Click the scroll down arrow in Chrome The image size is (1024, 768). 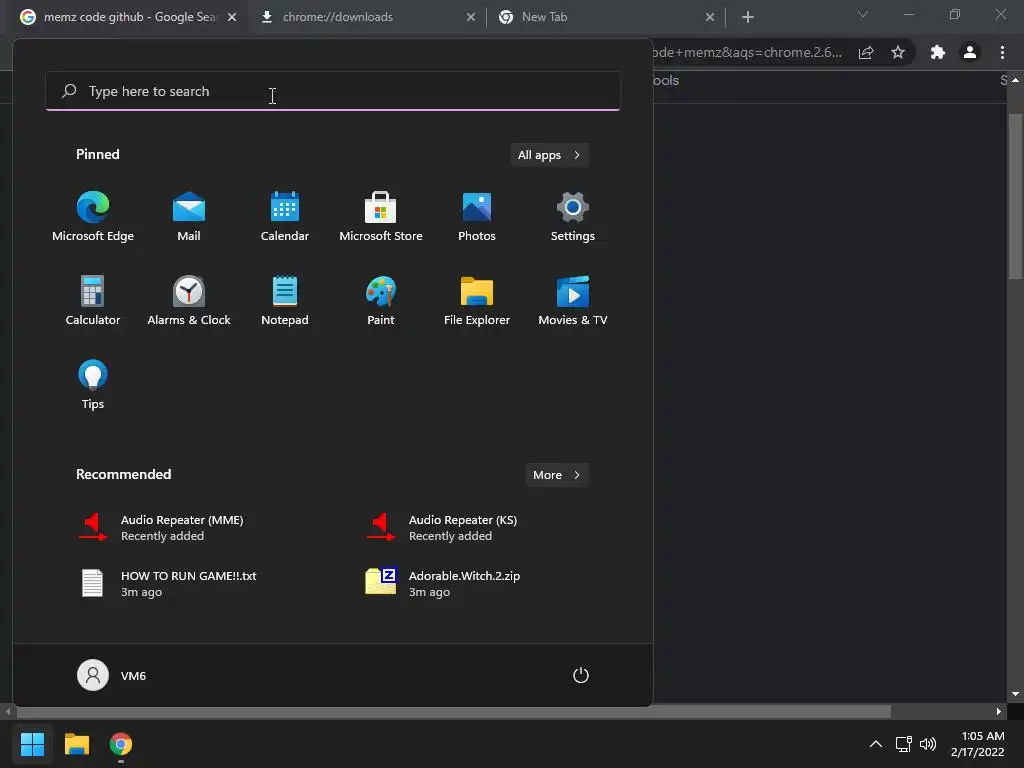(x=1015, y=694)
